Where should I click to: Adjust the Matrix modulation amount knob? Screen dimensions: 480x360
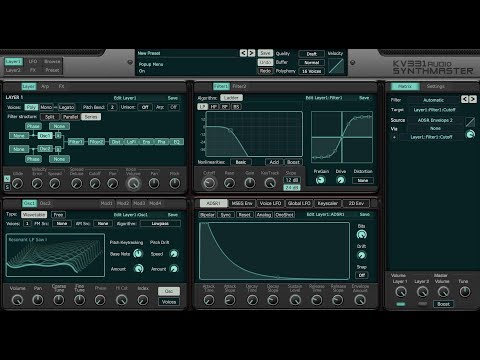(470, 134)
